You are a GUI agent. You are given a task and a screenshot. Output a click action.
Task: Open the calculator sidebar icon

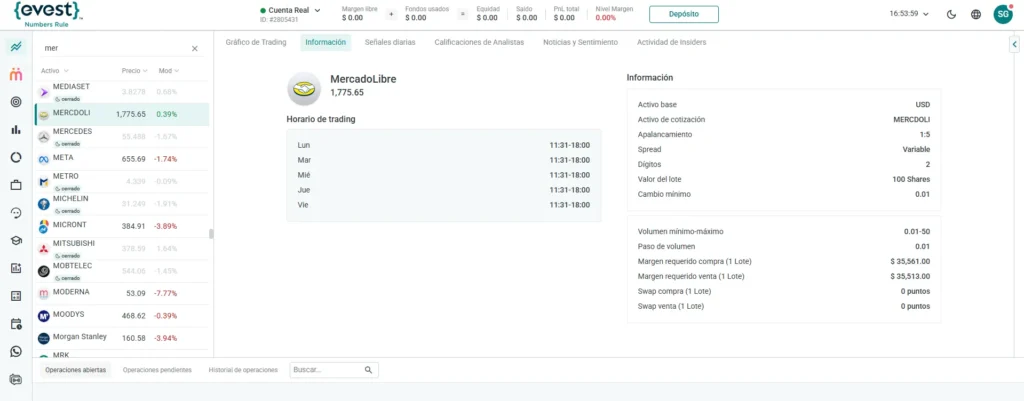point(16,296)
